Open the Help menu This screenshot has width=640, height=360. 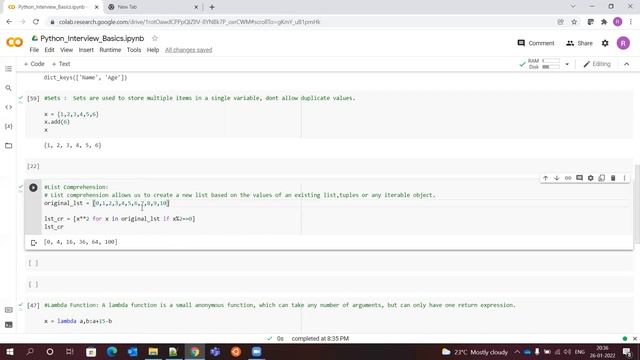(x=153, y=50)
